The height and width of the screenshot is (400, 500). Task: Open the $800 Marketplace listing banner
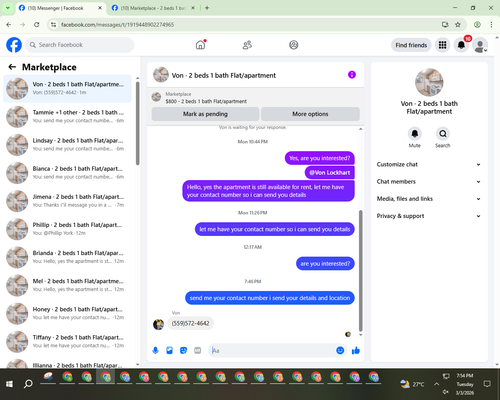coord(256,98)
